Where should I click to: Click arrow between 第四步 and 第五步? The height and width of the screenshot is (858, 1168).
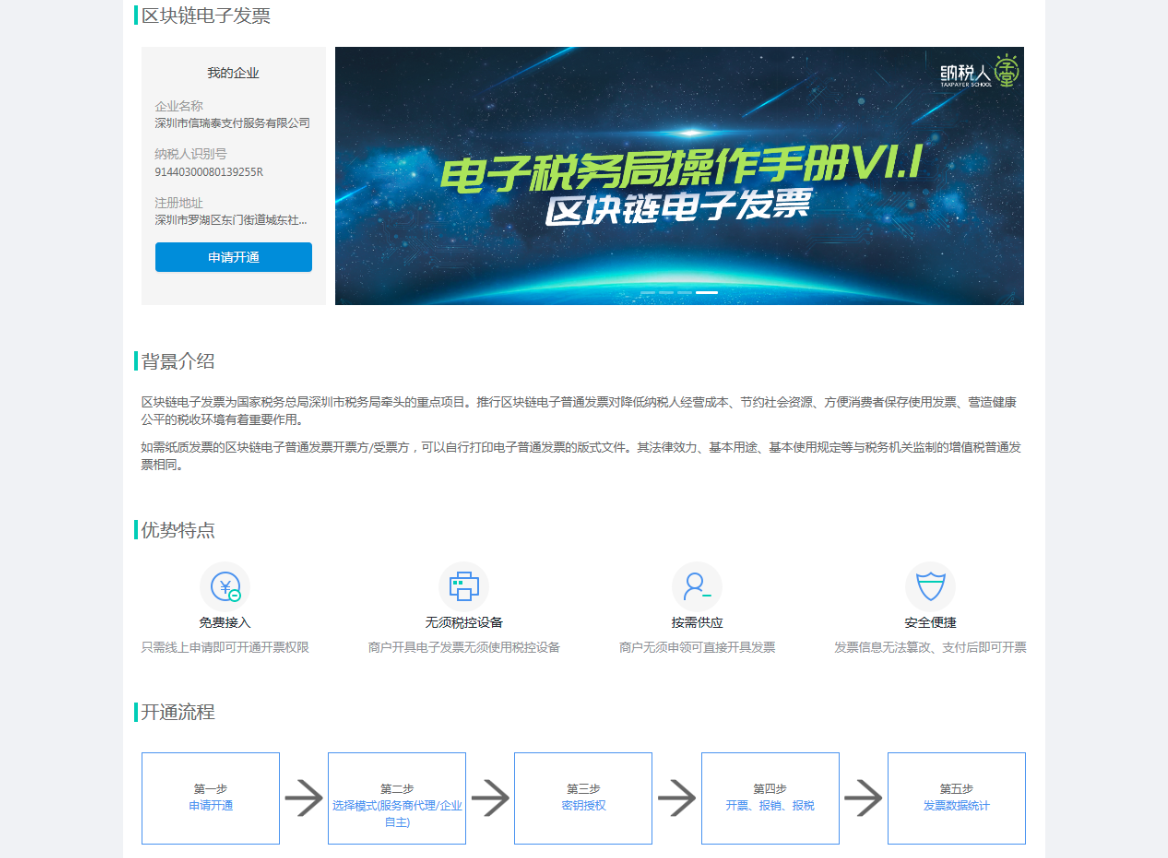tap(863, 798)
